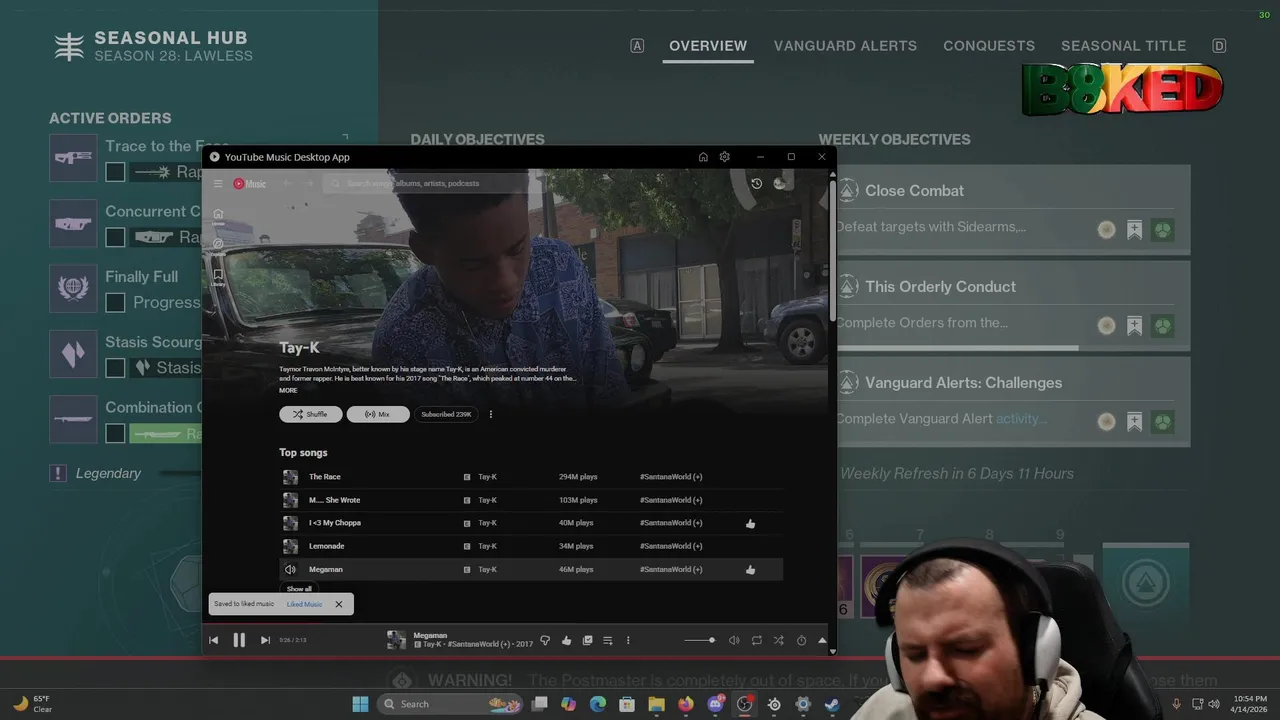1280x720 pixels.
Task: Open the sleep timer in the player bar
Action: pos(801,640)
